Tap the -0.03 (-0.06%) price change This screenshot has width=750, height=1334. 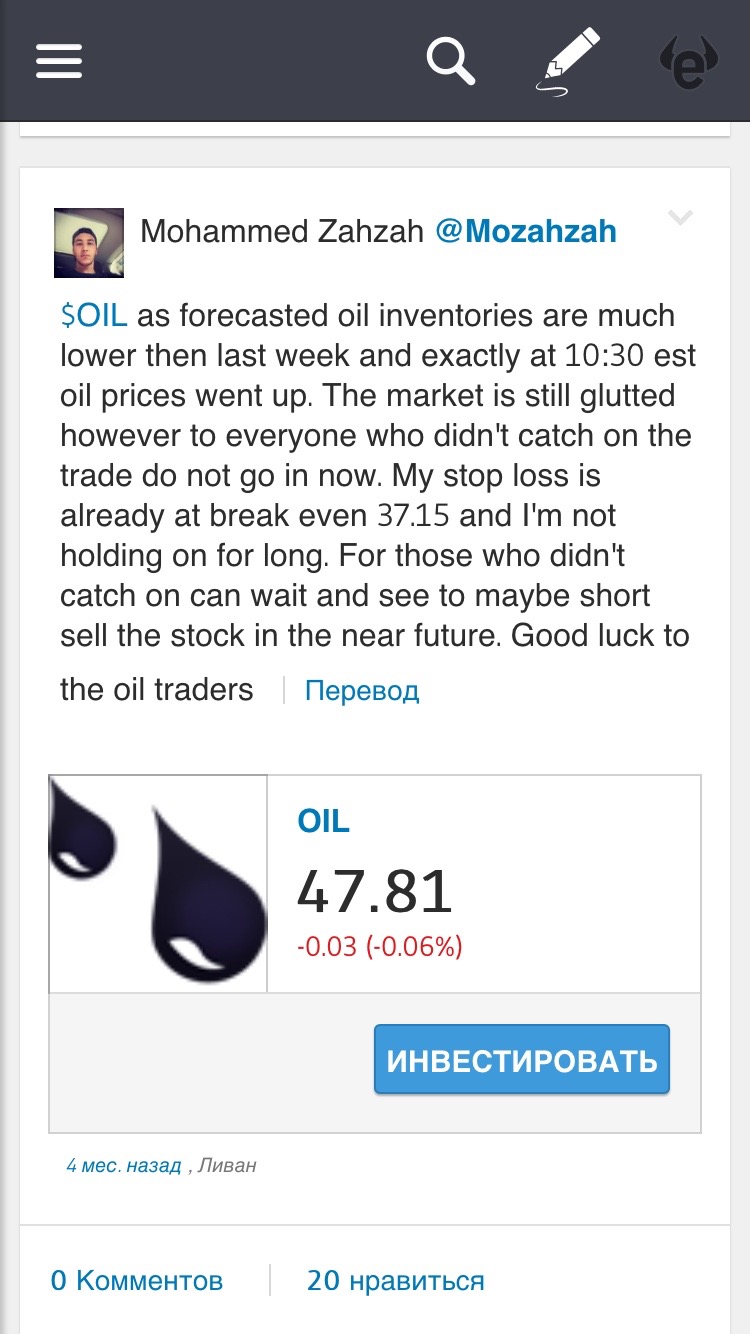(x=379, y=946)
